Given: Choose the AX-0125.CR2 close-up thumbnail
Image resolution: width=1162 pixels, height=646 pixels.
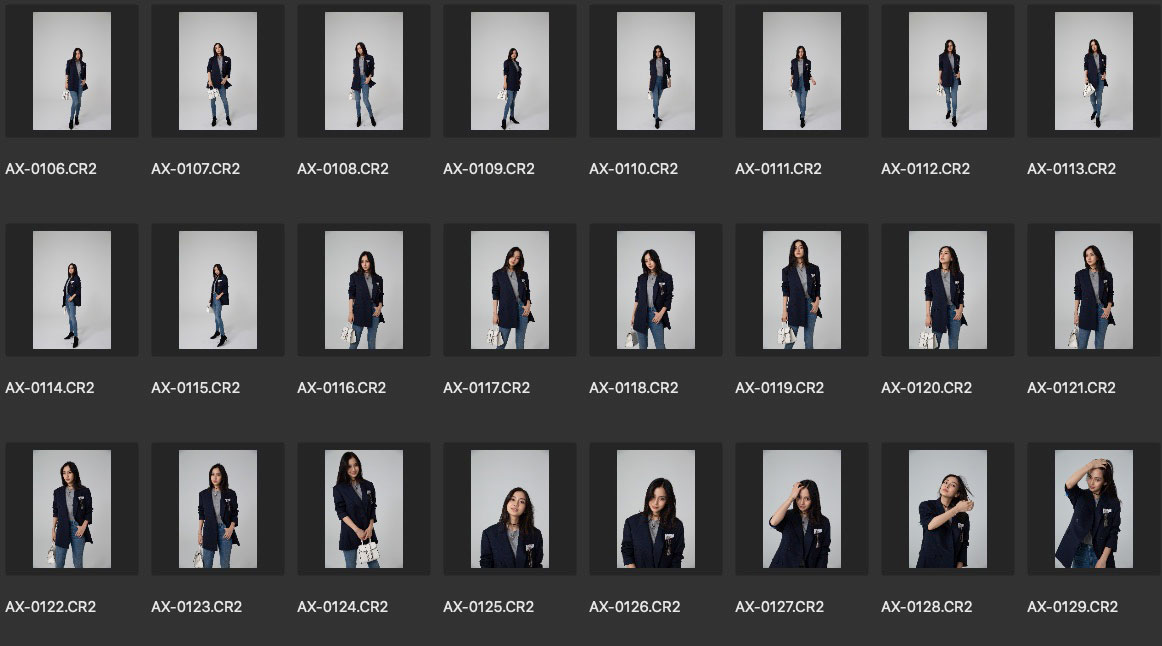Looking at the screenshot, I should tap(510, 509).
